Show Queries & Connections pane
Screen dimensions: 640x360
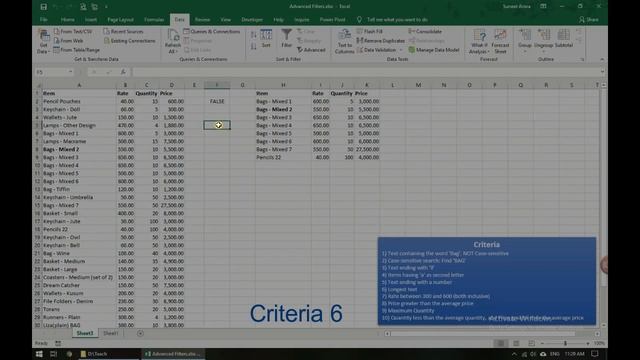tap(211, 31)
